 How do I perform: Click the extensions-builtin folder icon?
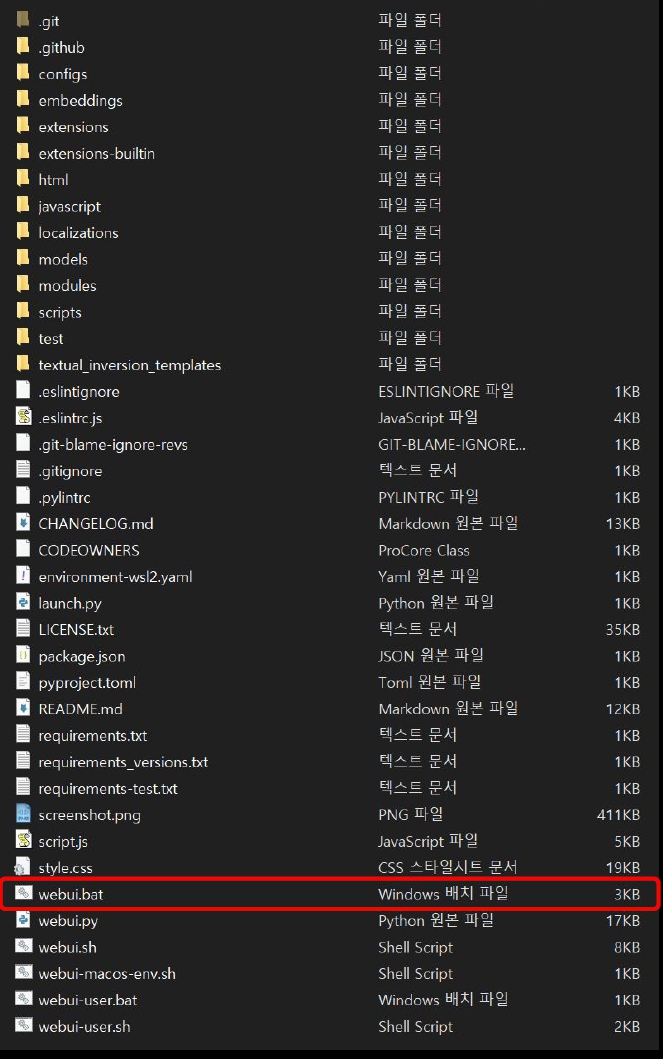23,152
